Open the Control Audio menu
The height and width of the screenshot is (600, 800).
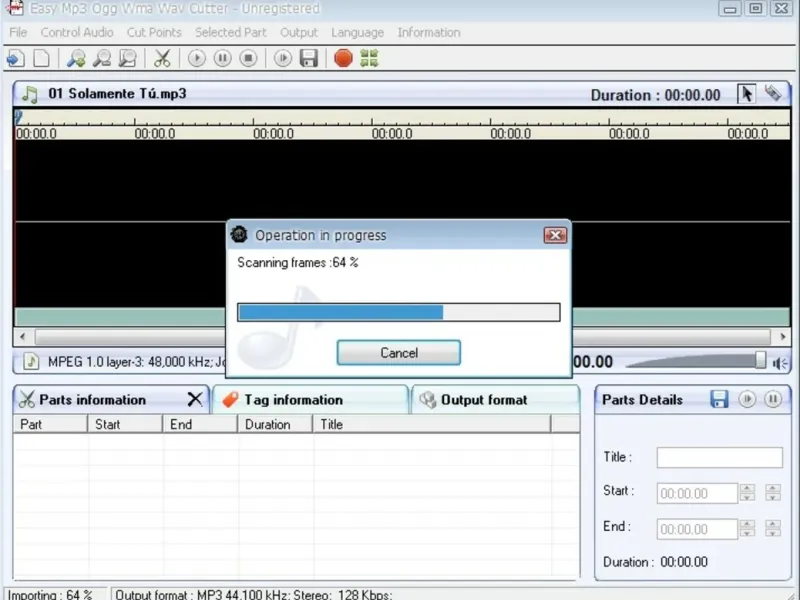77,32
